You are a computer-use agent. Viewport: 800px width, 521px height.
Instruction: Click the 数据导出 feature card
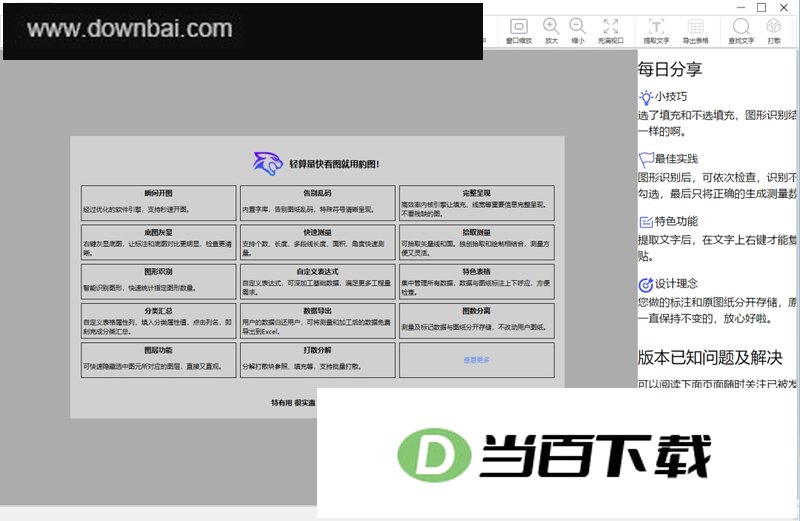[318, 321]
